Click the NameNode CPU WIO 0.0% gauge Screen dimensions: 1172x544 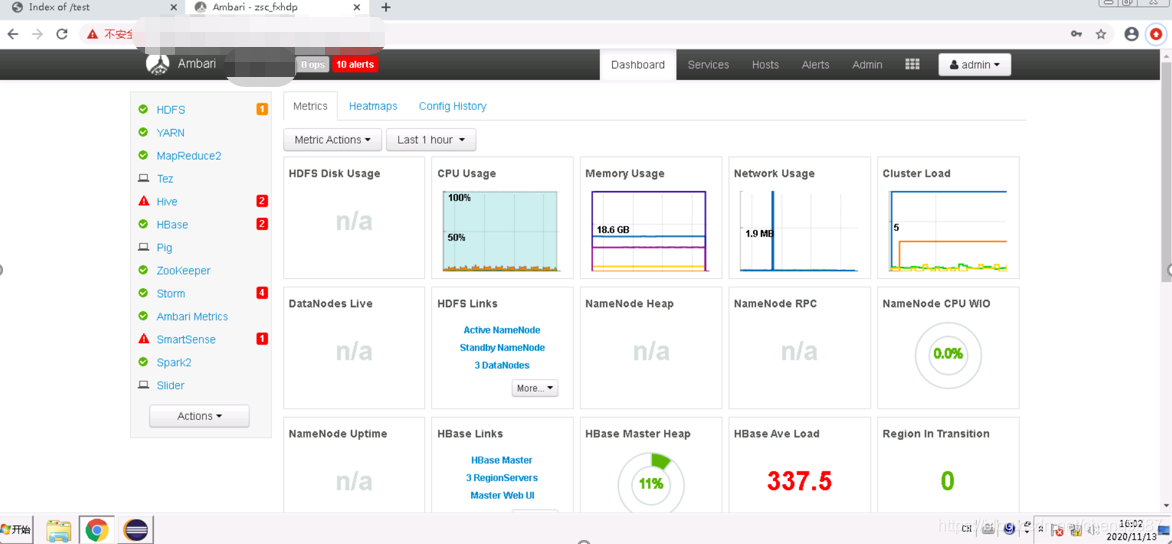(x=948, y=353)
